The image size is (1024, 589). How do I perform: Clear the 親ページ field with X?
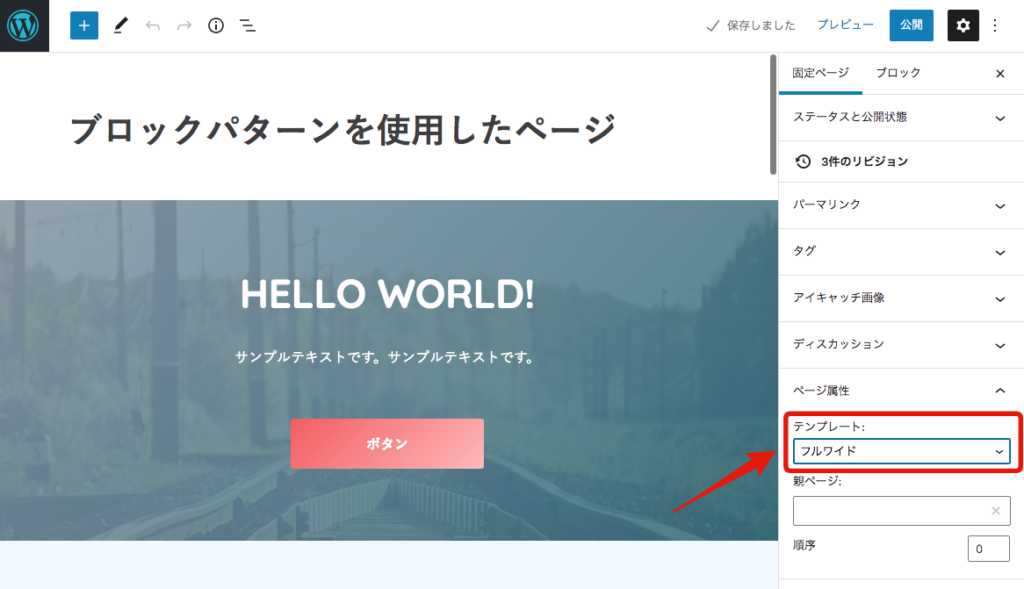click(995, 511)
